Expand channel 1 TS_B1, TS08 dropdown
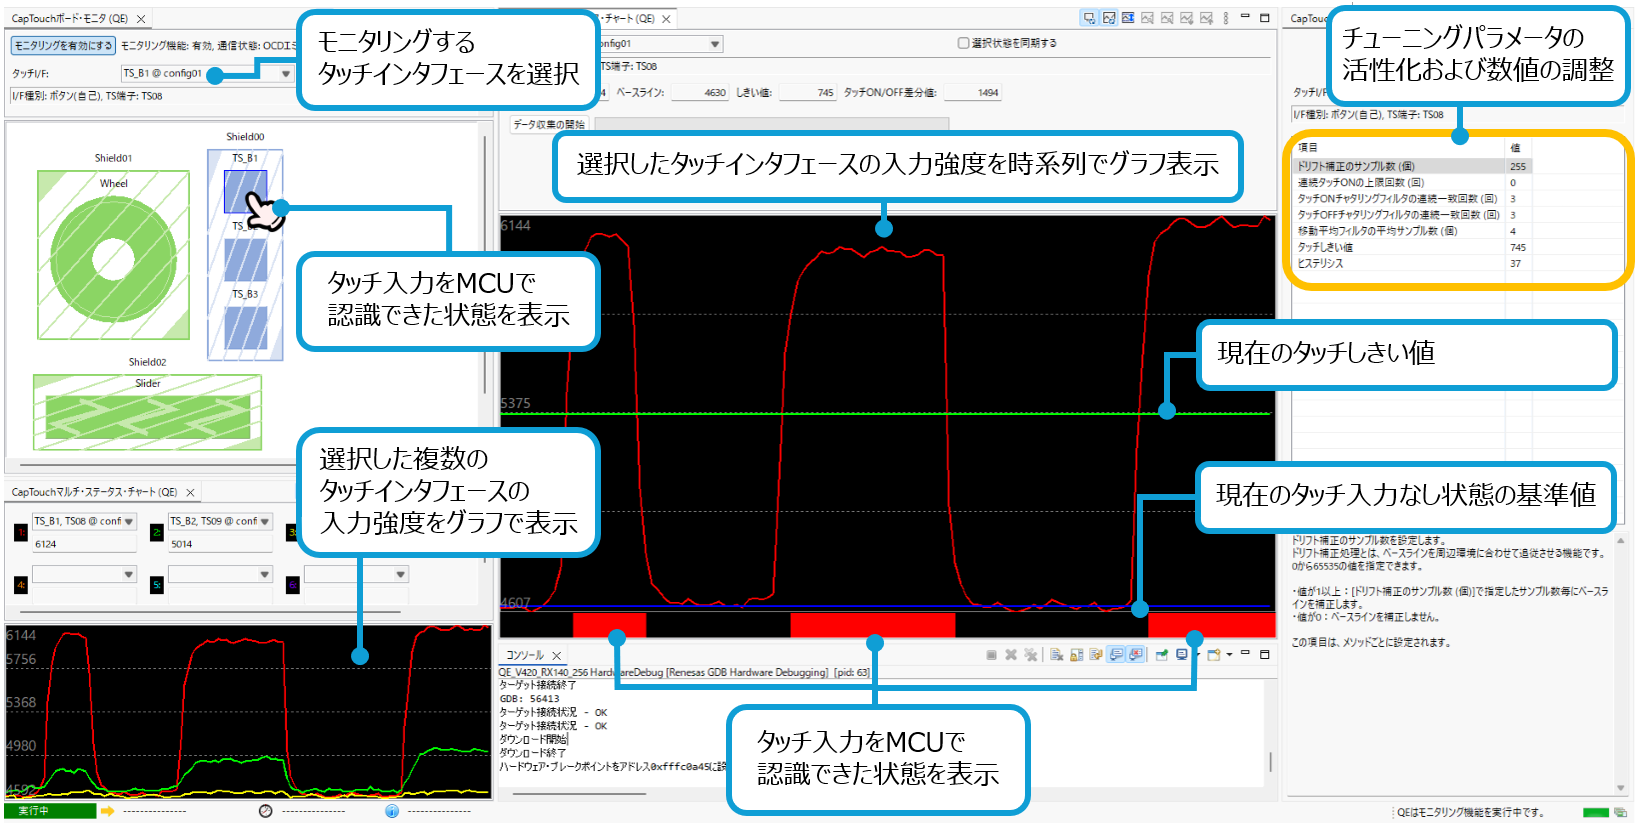 [129, 521]
